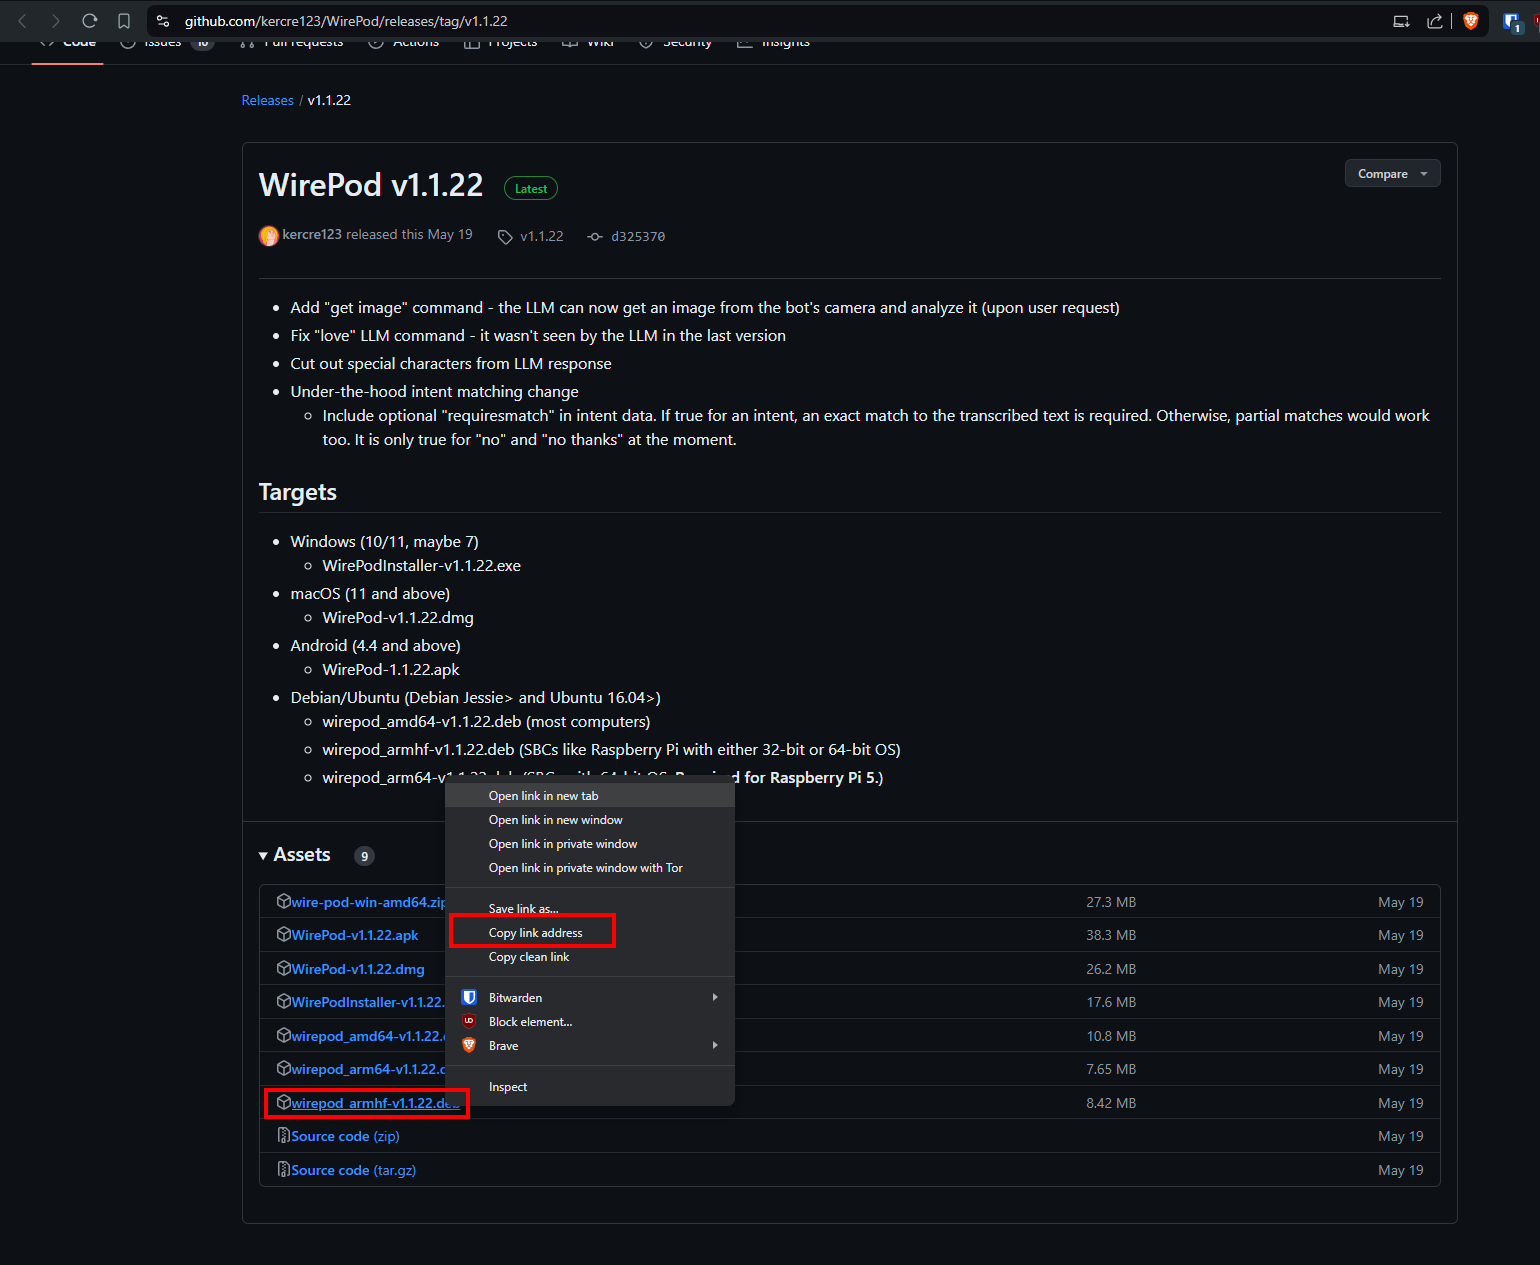Click the install/cast screen icon in address bar
This screenshot has height=1265, width=1540.
1401,21
